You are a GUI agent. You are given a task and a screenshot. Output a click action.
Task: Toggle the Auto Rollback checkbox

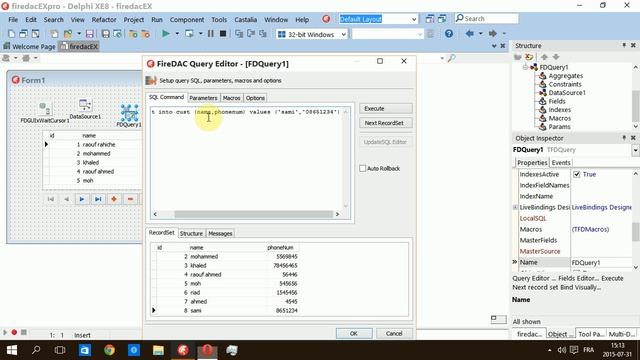[362, 168]
